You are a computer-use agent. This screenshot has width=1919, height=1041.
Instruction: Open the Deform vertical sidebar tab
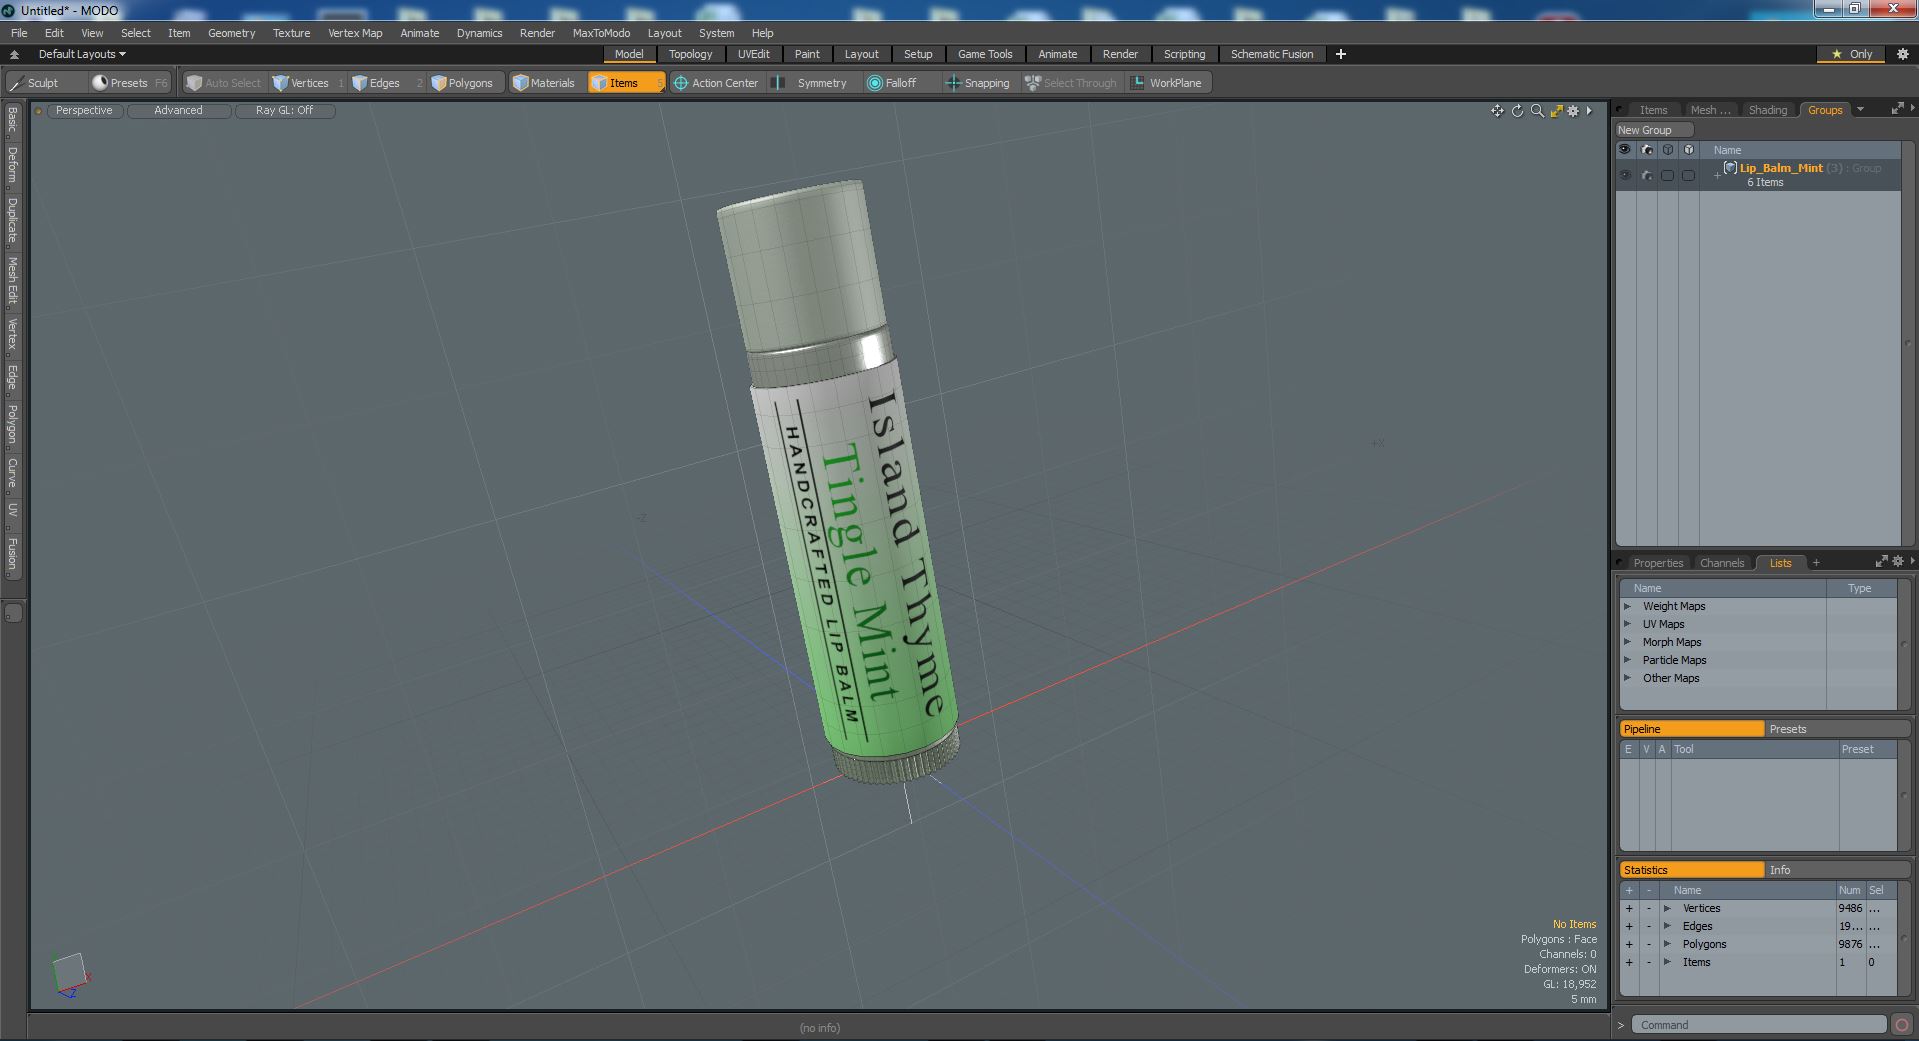pos(12,165)
